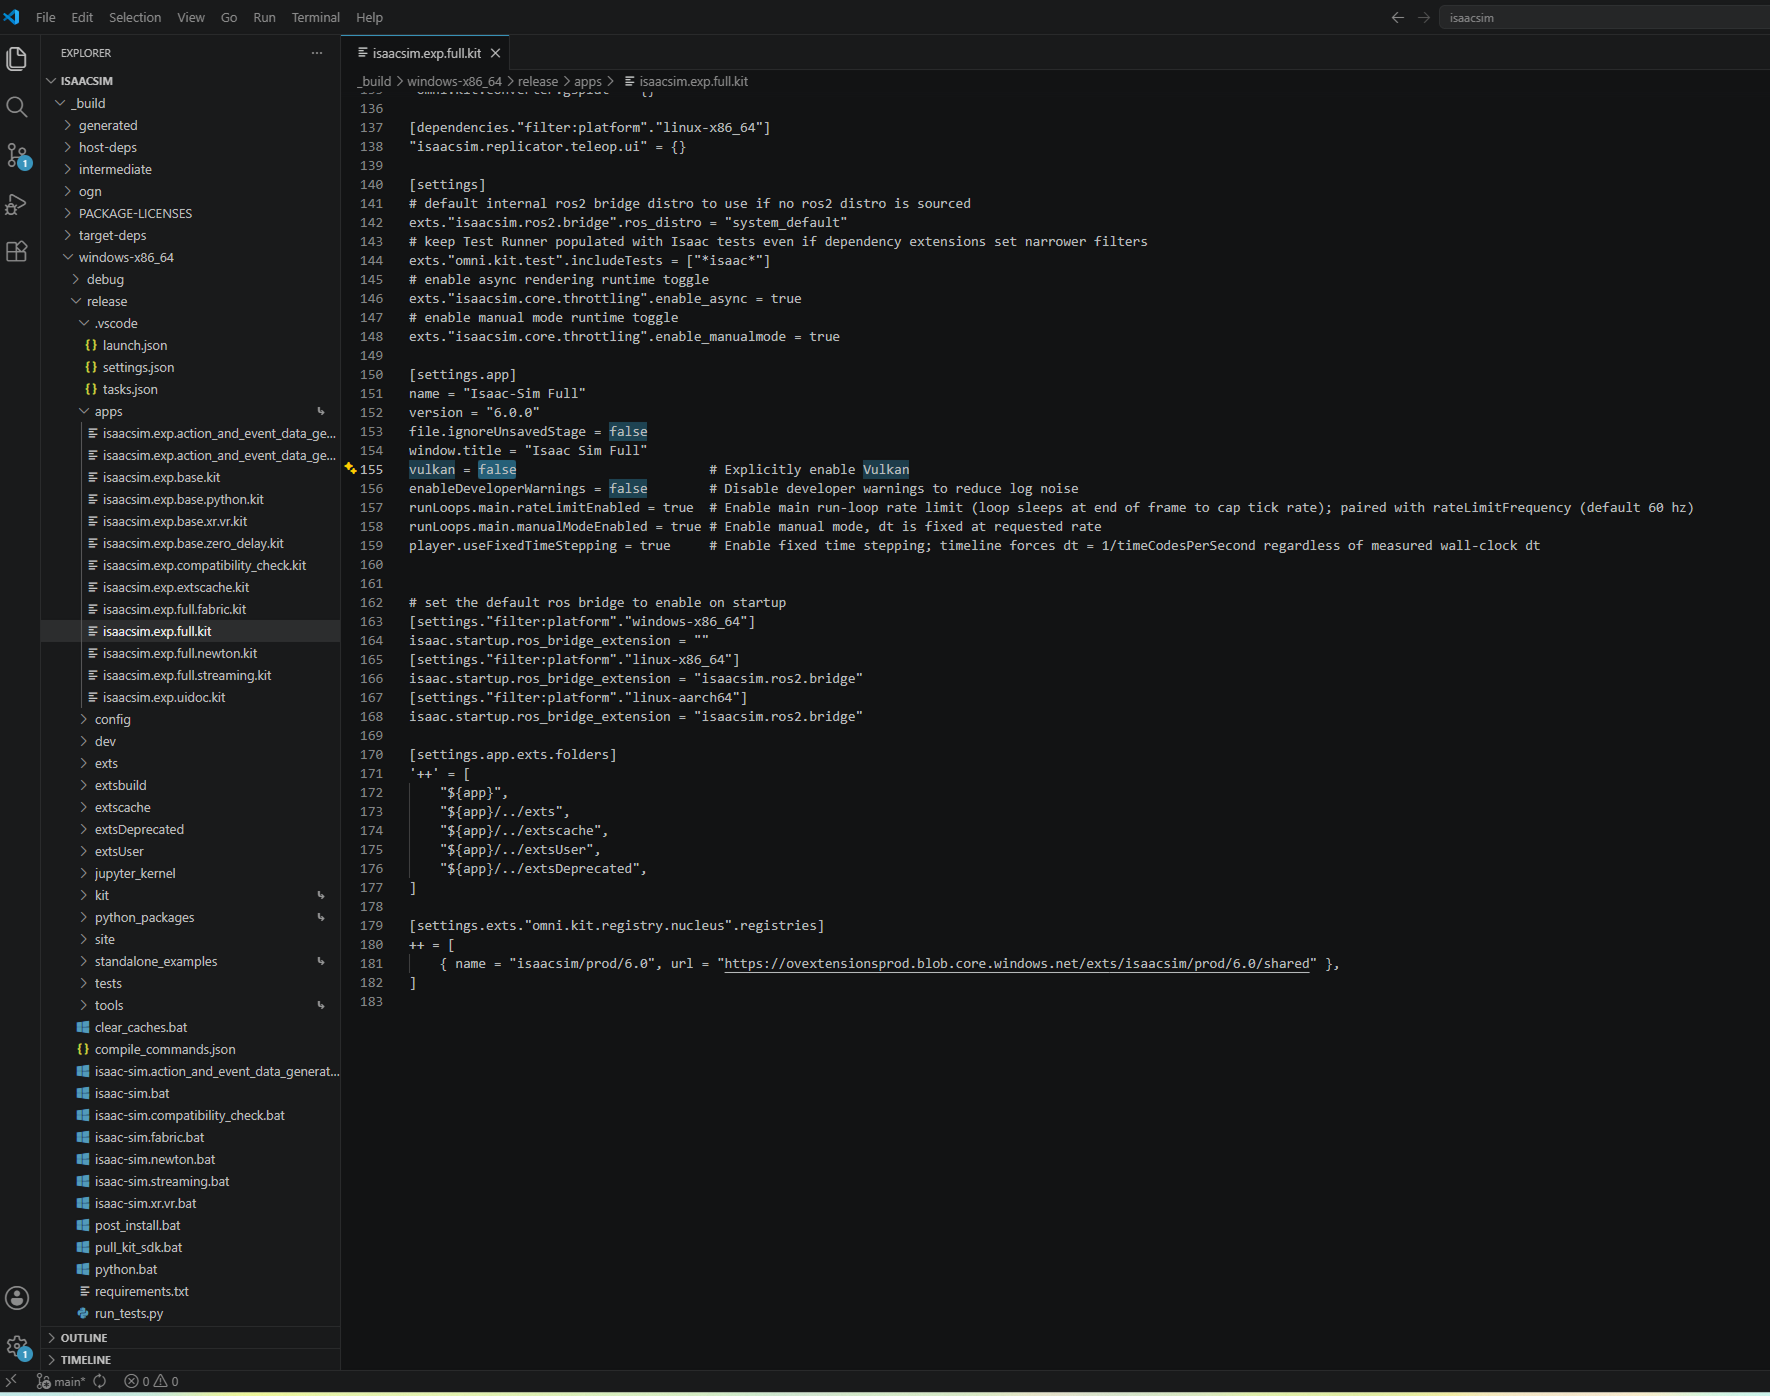The width and height of the screenshot is (1770, 1396).
Task: Open isaacsim.exp.base.kit in explorer
Action: pos(161,477)
